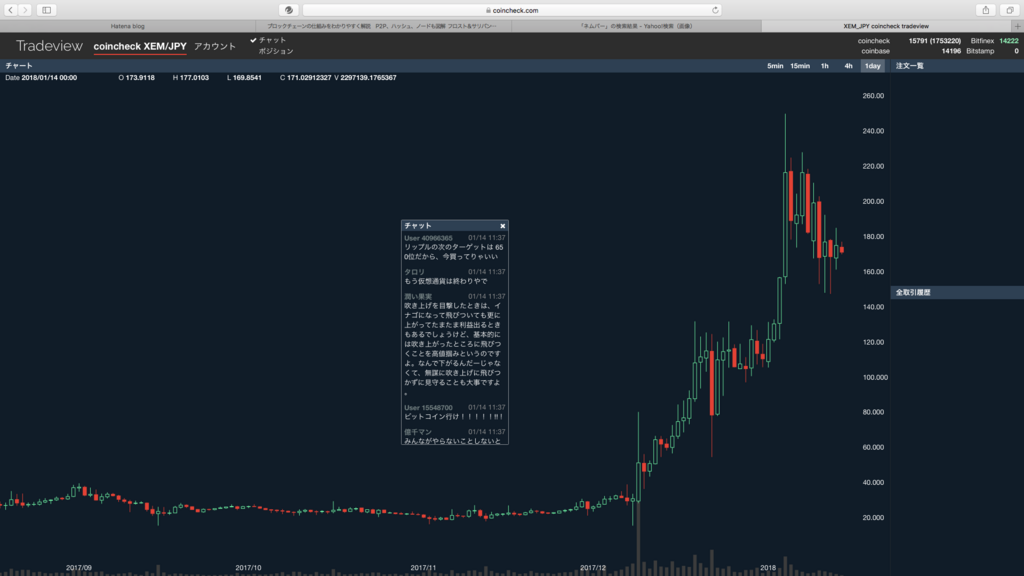Viewport: 1024px width, 576px height.
Task: Click the coincheck price 15791 ticker
Action: point(909,40)
